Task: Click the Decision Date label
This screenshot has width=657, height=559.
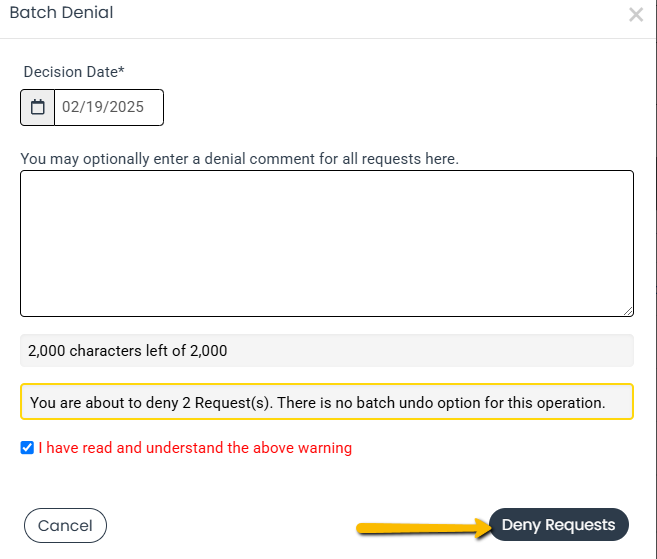Action: [74, 72]
